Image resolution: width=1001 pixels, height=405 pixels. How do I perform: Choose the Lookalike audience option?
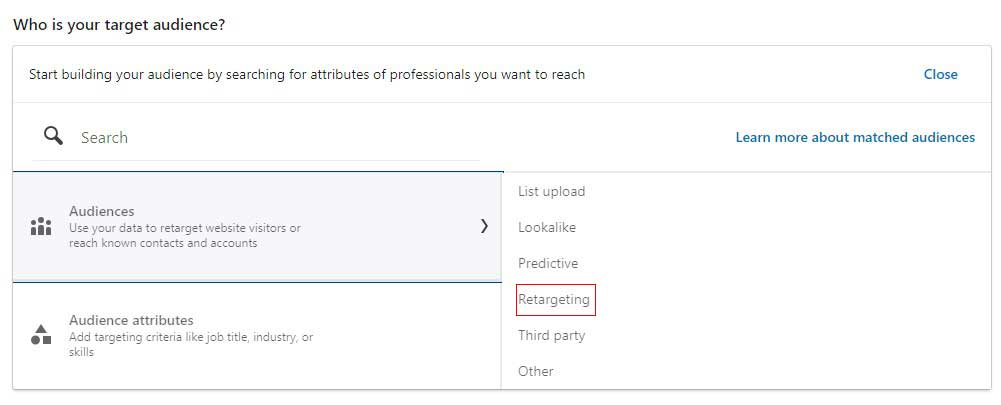[546, 227]
